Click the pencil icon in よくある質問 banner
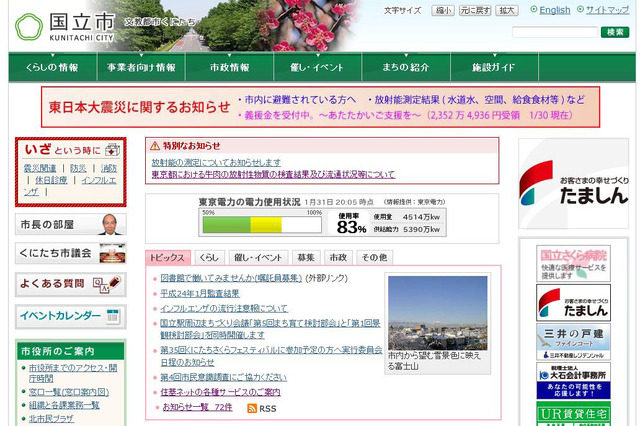 click(x=115, y=282)
